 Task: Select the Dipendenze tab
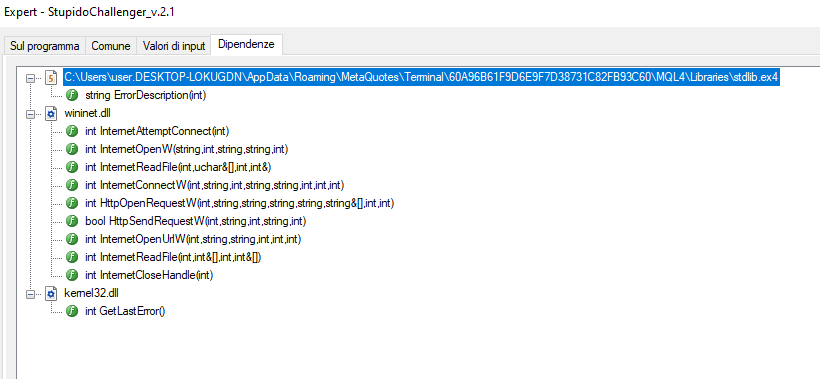246,44
